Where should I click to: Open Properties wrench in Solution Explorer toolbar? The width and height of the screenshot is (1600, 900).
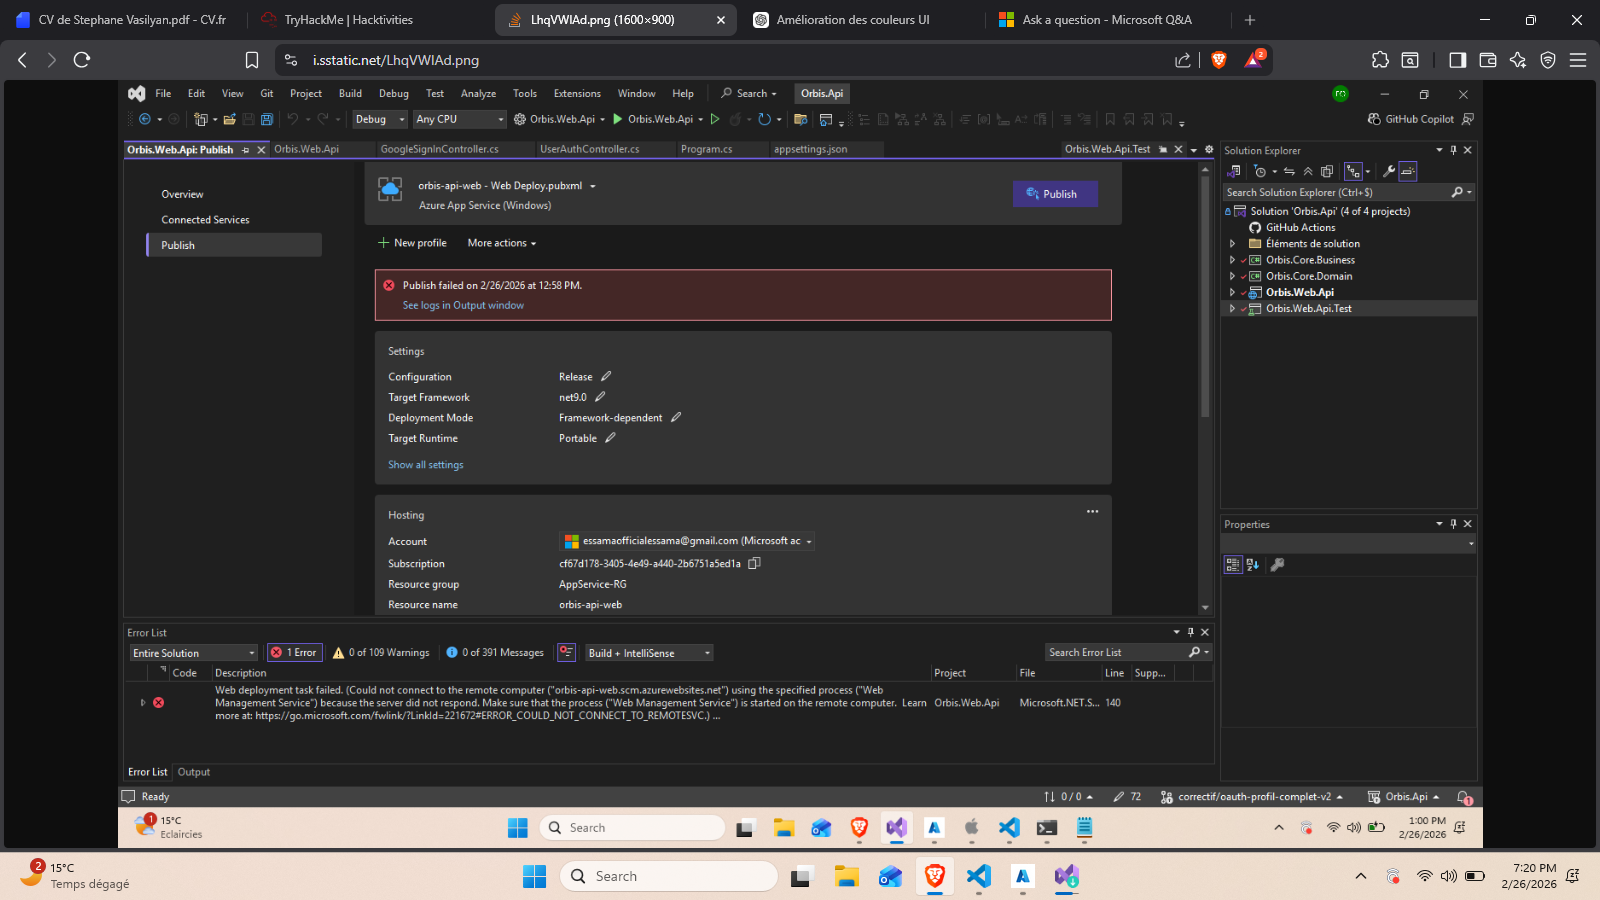pos(1389,171)
